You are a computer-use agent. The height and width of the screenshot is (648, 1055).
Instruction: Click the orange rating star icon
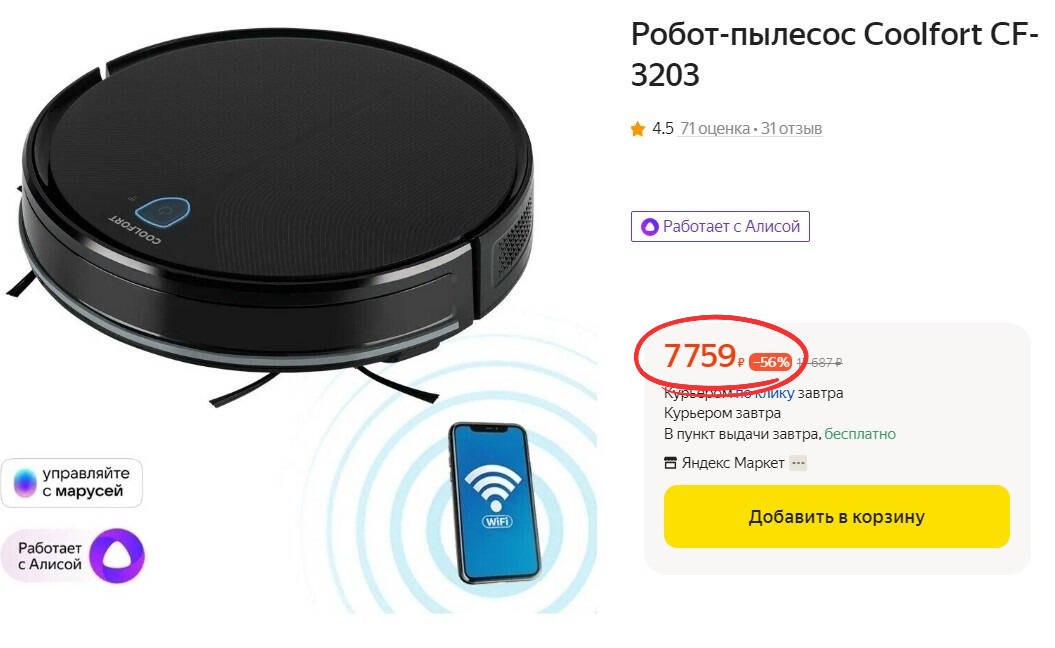(637, 129)
